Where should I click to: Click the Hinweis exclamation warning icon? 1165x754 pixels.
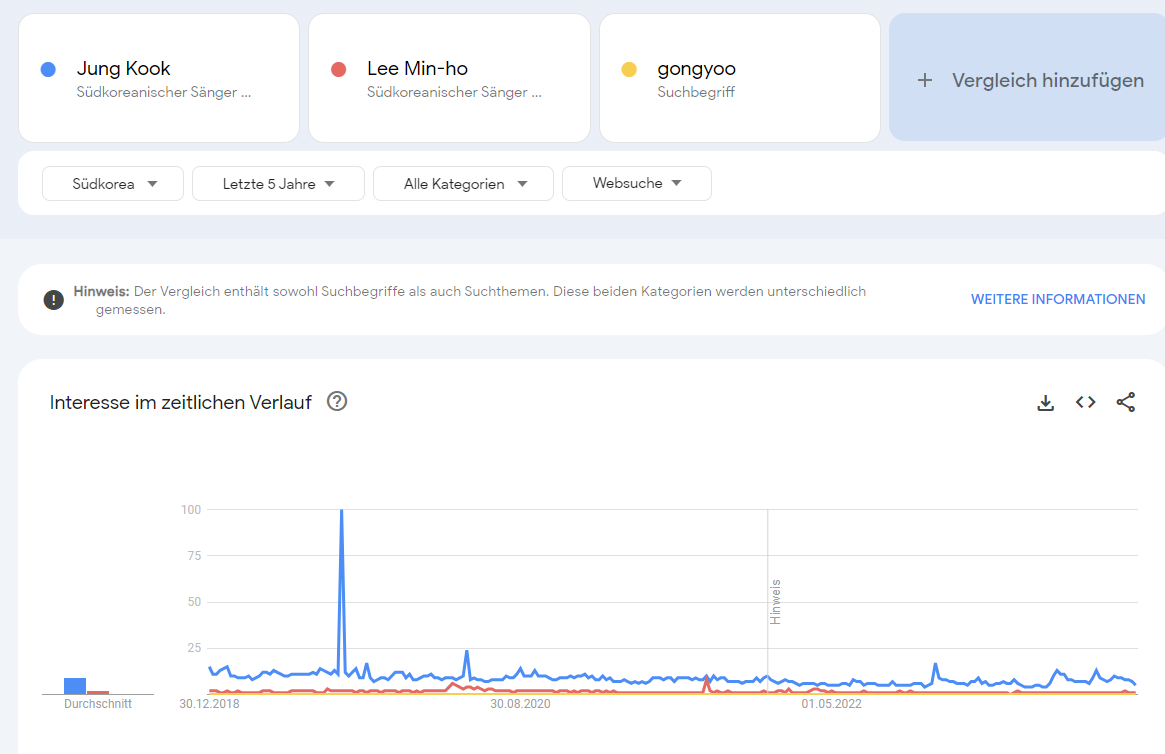53,300
